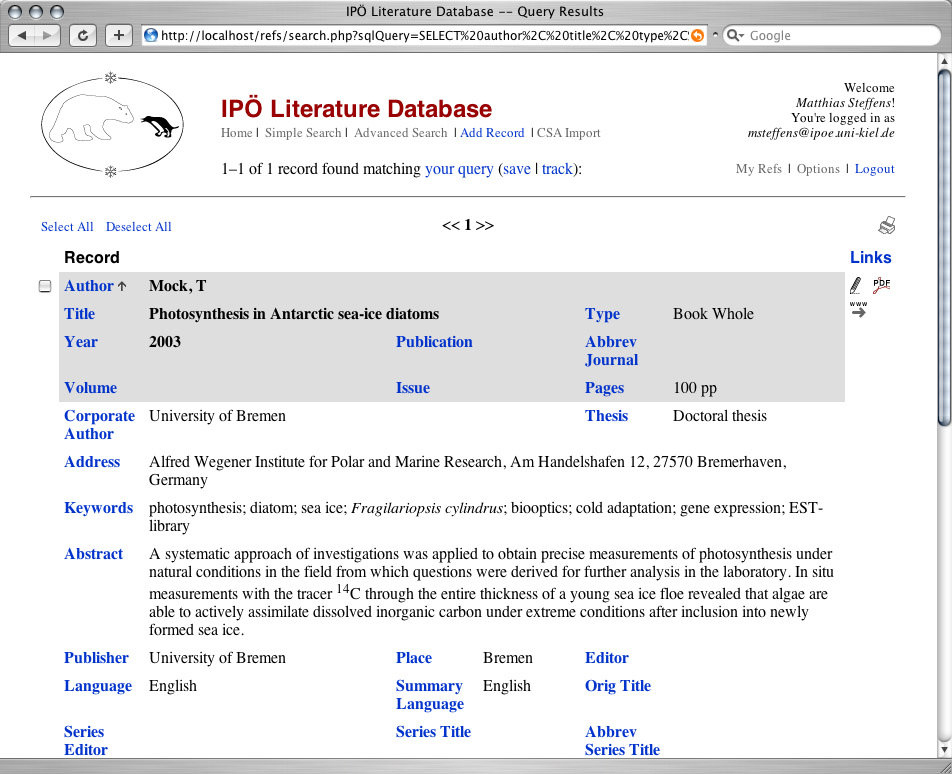
Task: Sort by Abbrev Journal field link
Action: click(x=611, y=351)
